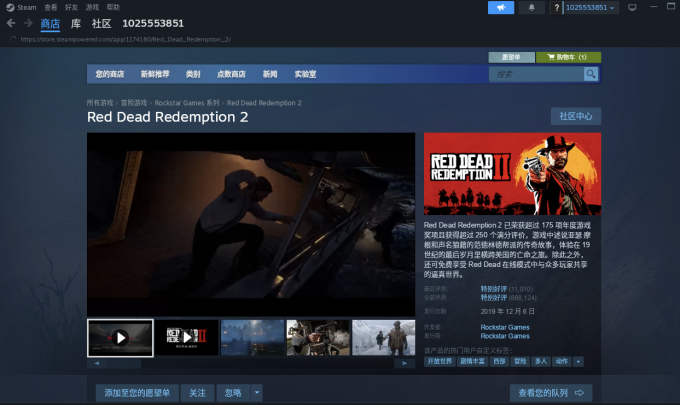This screenshot has width=680, height=405.
Task: Open developer Rockstar Games link
Action: [x=505, y=327]
